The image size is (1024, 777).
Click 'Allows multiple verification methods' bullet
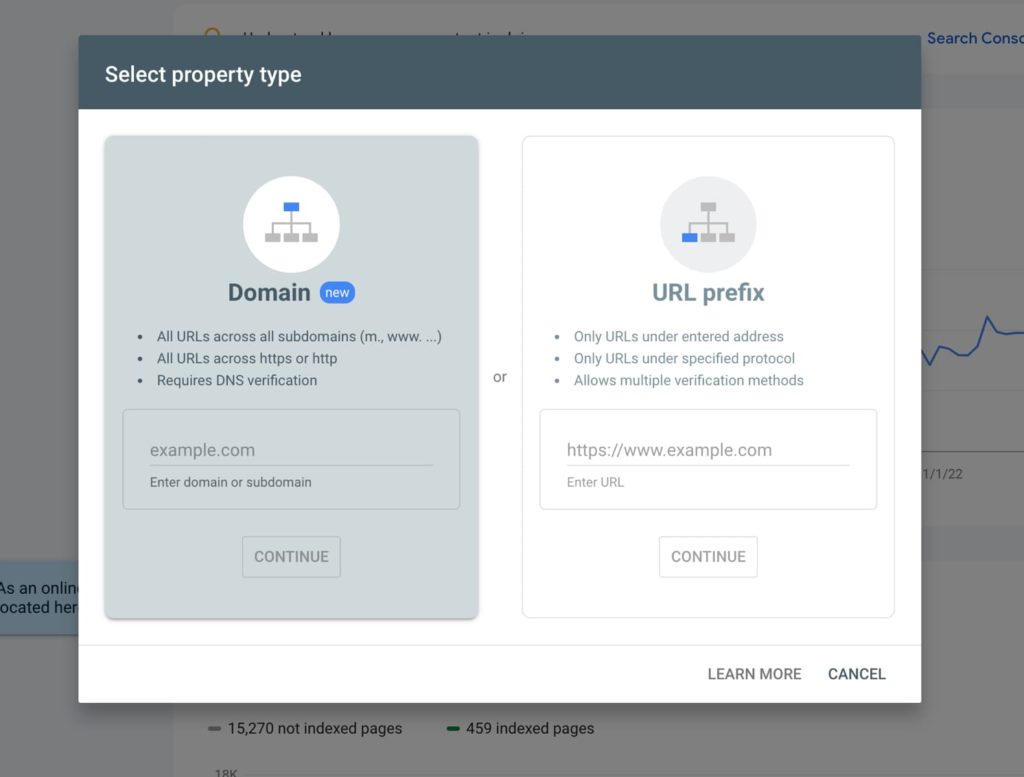pyautogui.click(x=688, y=380)
